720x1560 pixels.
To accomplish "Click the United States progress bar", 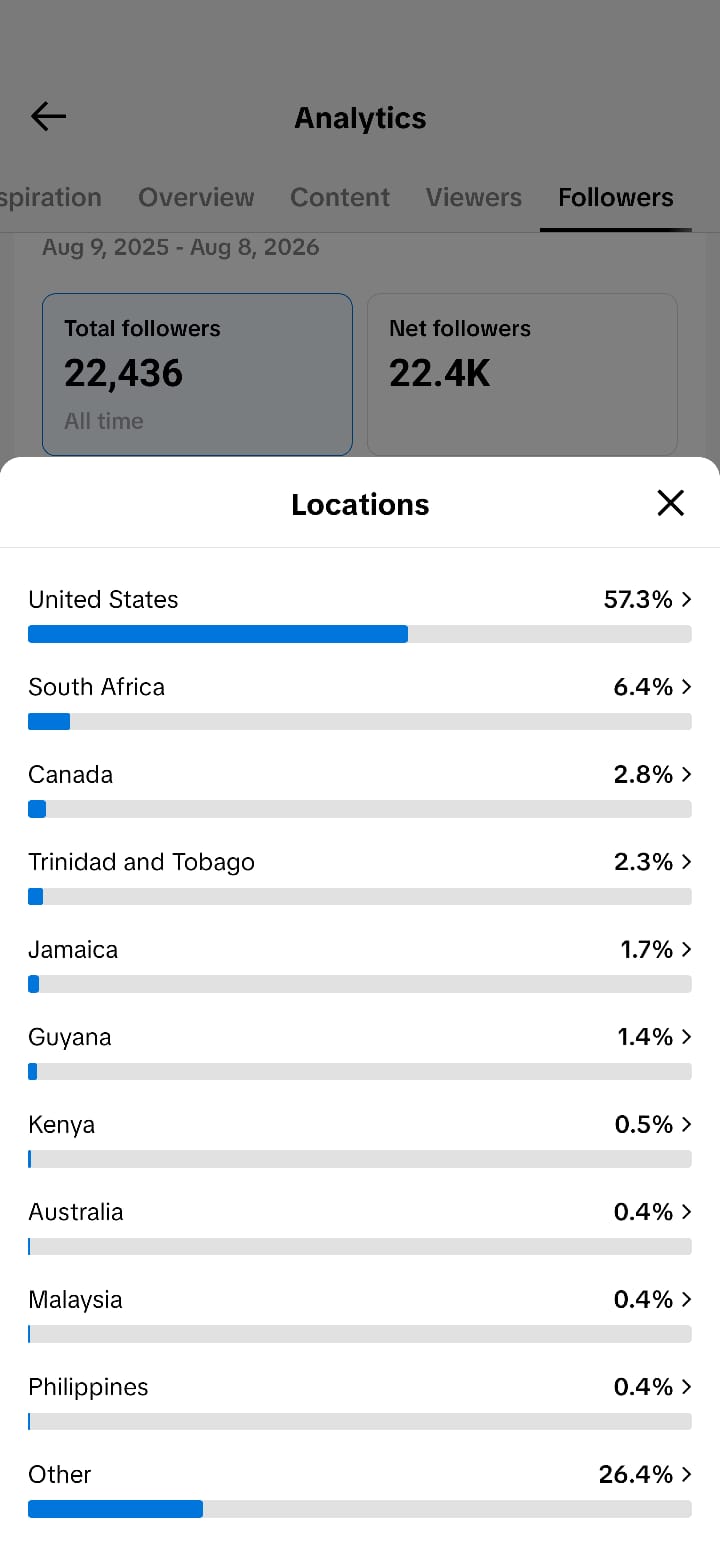I will coord(360,634).
